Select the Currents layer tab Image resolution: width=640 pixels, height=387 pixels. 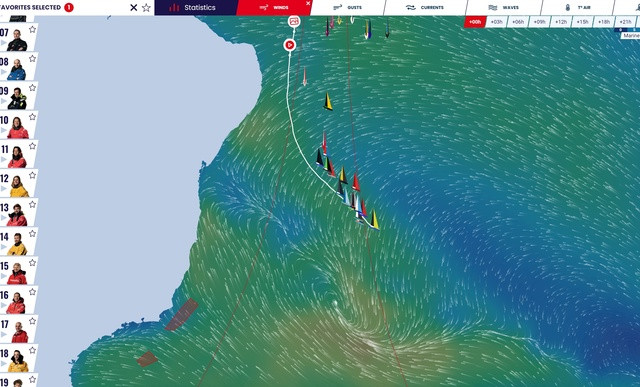click(x=424, y=7)
